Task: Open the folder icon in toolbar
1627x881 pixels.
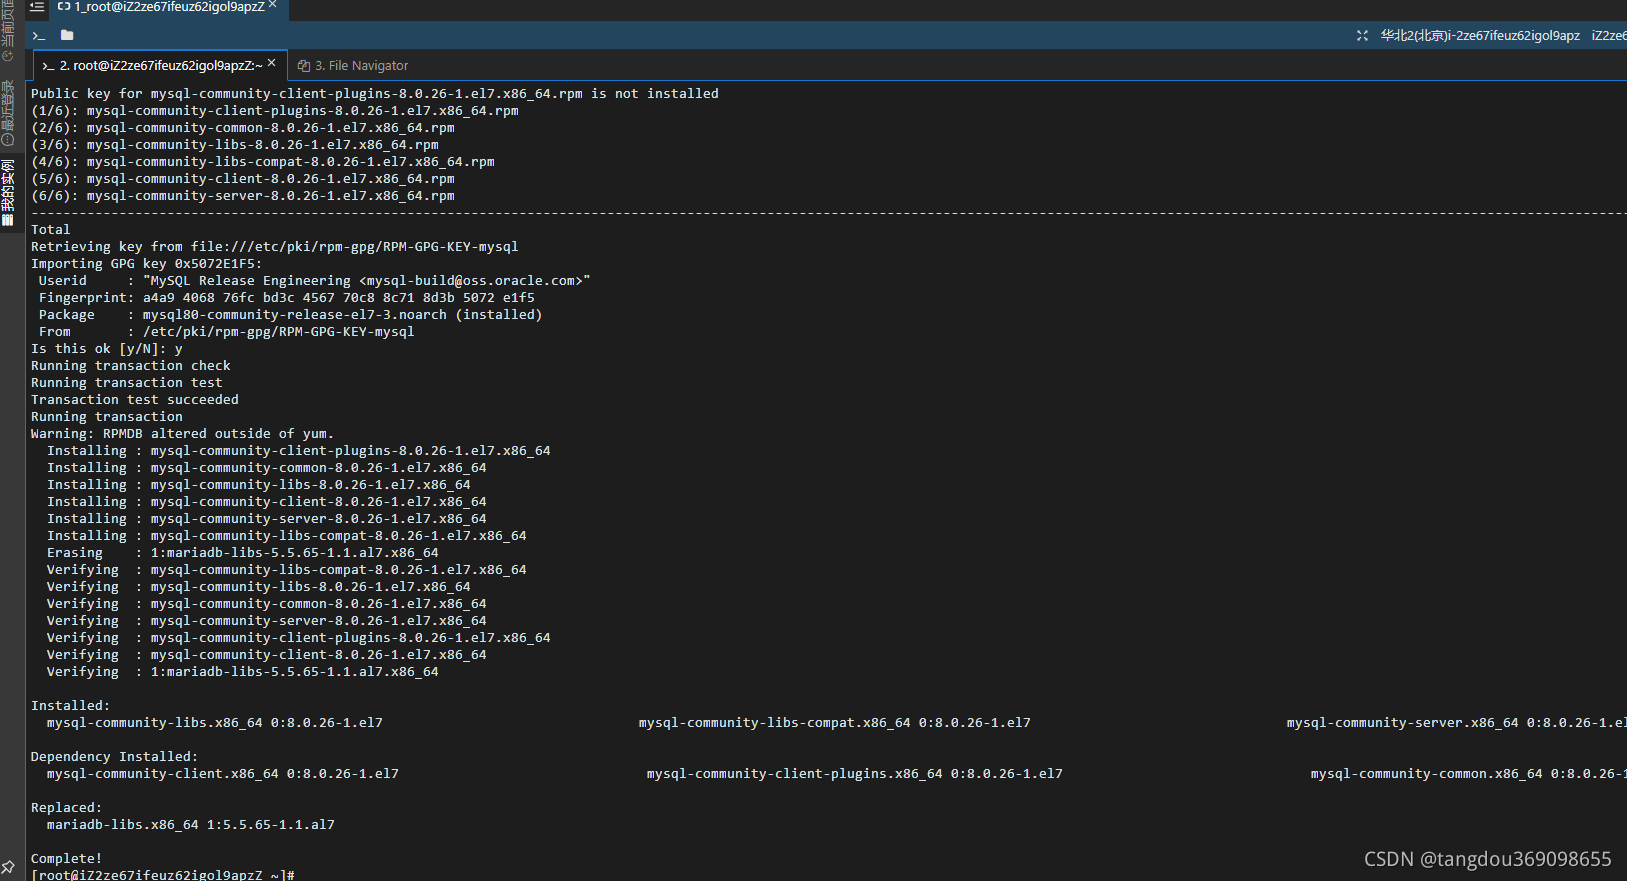Action: pyautogui.click(x=67, y=35)
